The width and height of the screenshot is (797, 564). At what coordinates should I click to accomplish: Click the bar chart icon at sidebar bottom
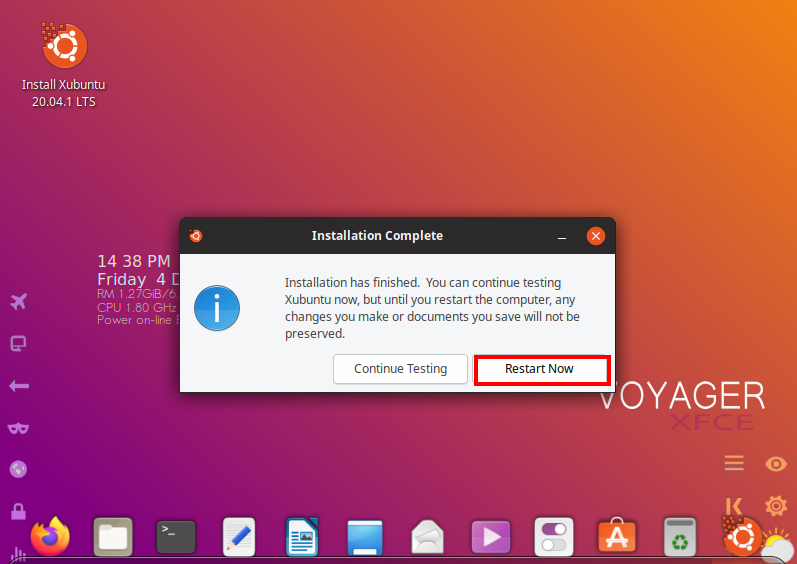[x=18, y=554]
